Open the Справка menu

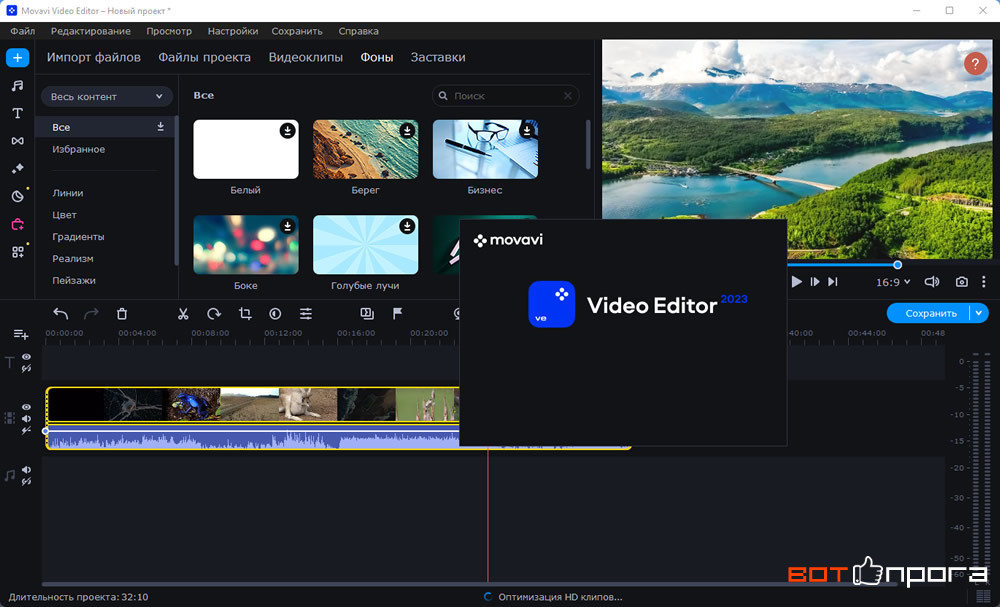pyautogui.click(x=358, y=31)
